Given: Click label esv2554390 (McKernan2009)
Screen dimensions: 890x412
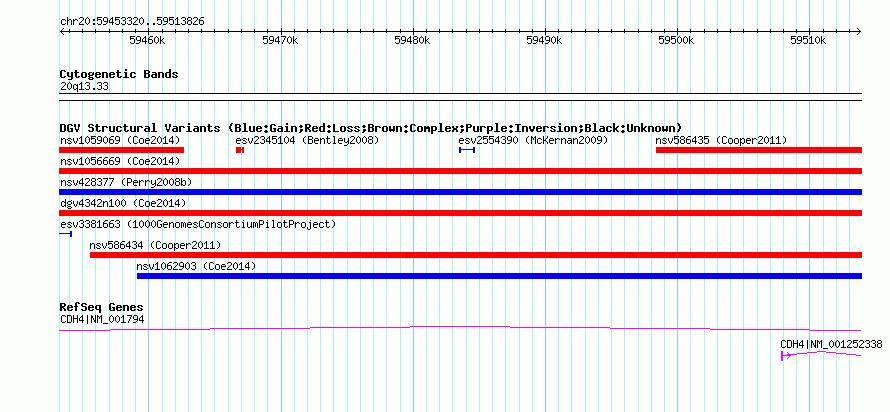Looking at the screenshot, I should point(533,140).
